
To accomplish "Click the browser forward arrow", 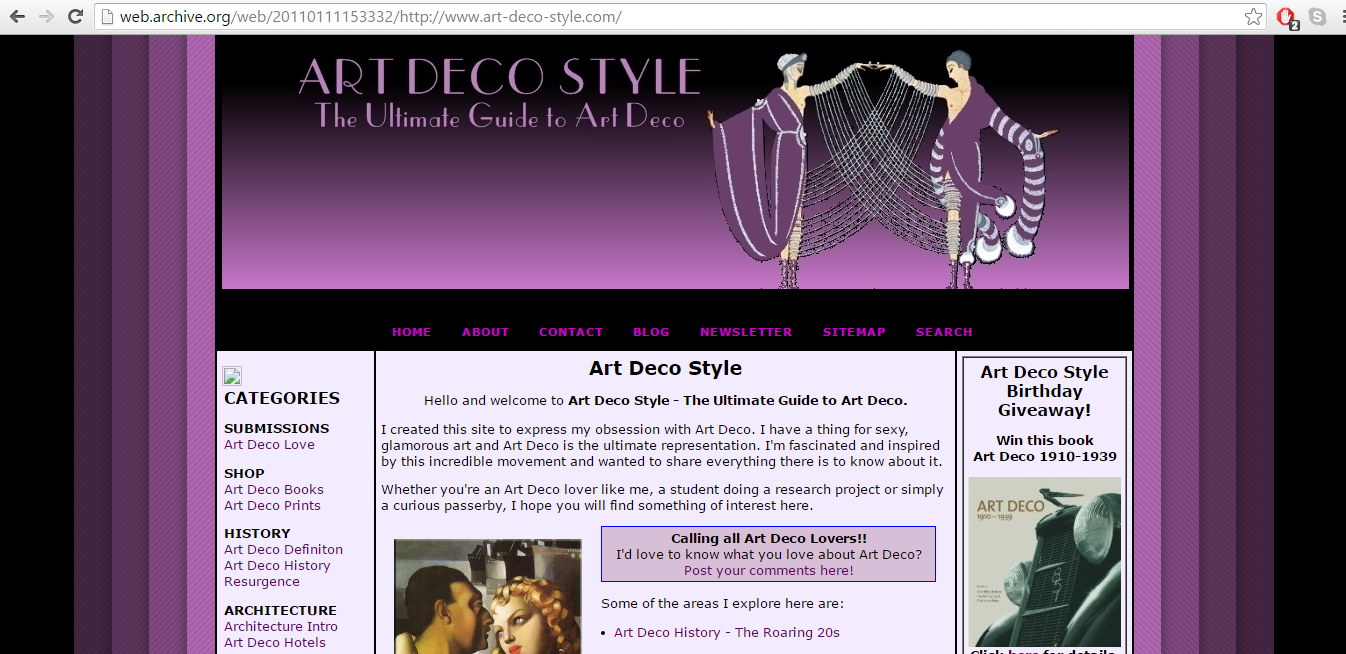I will tap(46, 17).
